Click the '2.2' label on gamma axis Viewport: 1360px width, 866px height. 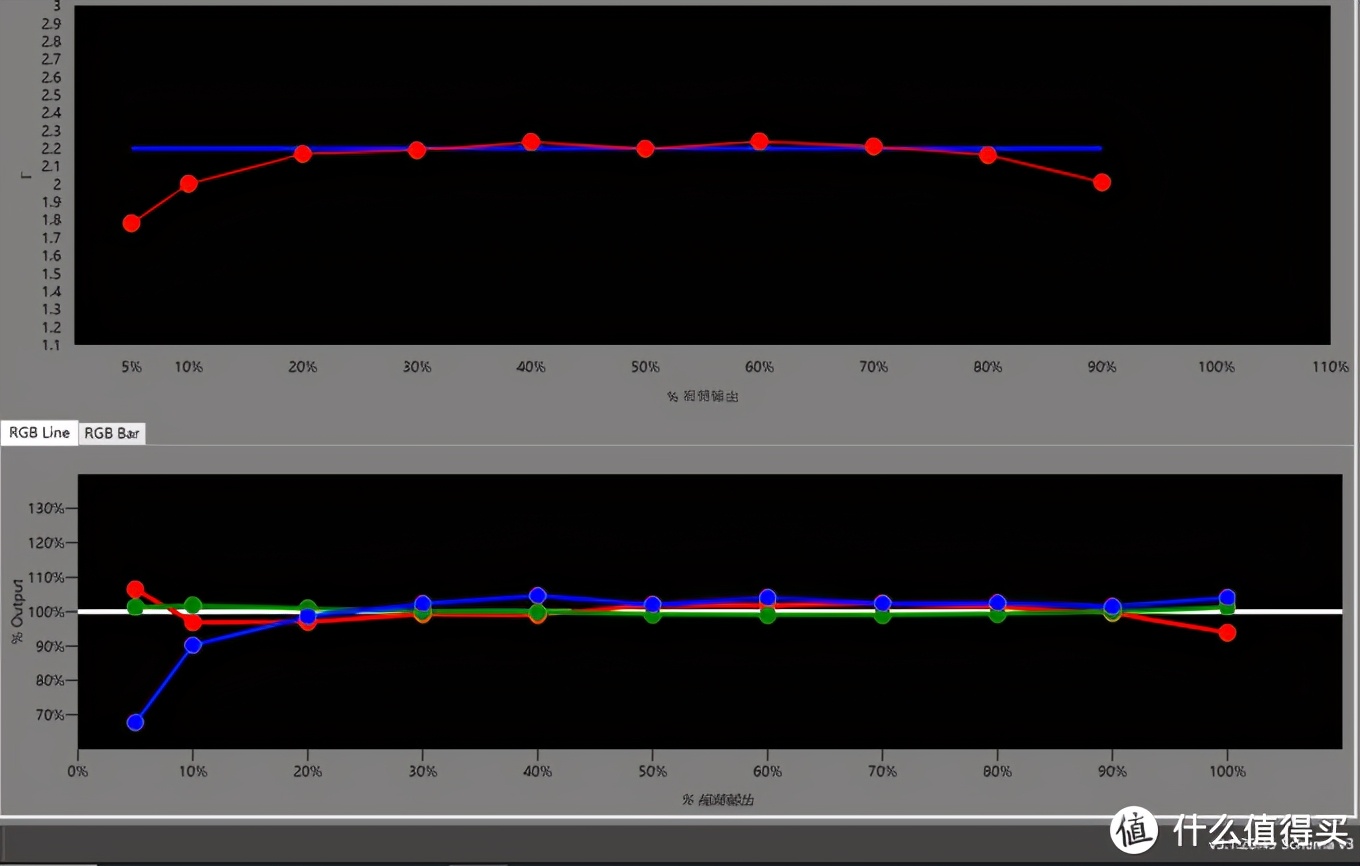(x=52, y=149)
